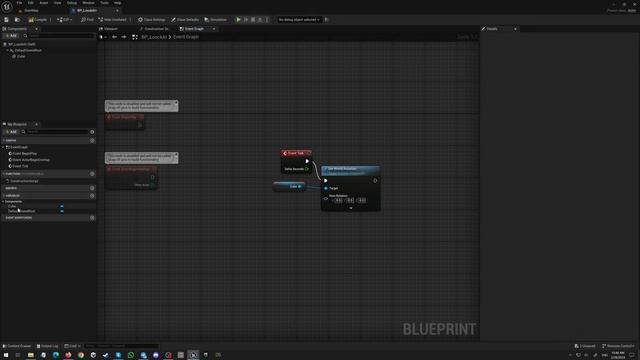Open the Output Log from status bar
The width and height of the screenshot is (640, 360).
coord(47,346)
